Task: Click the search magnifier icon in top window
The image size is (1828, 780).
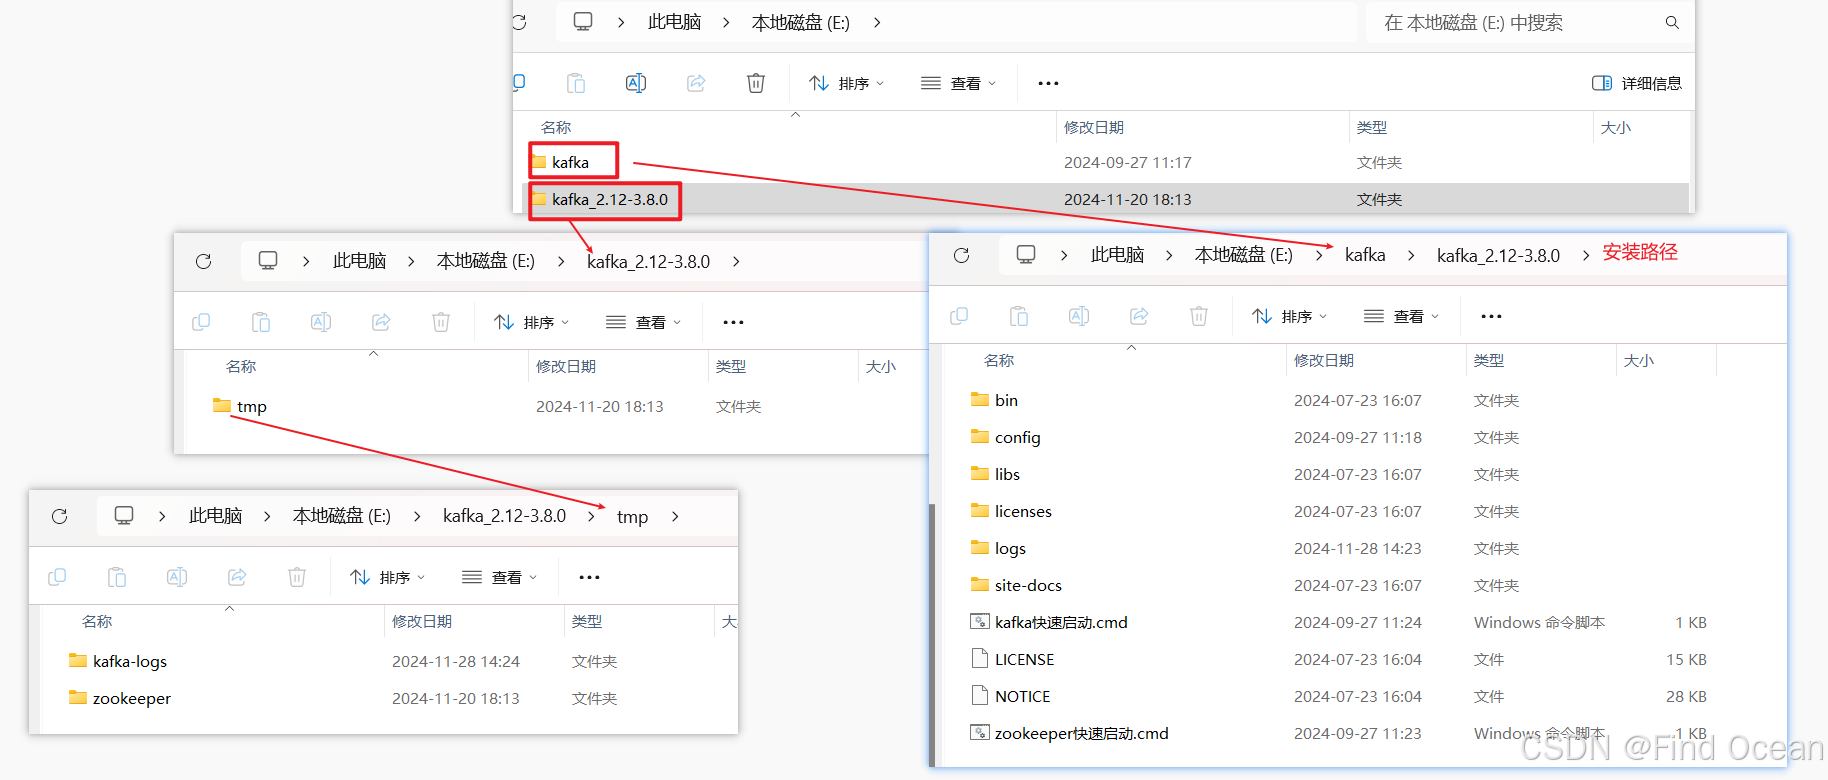Action: 1672,22
